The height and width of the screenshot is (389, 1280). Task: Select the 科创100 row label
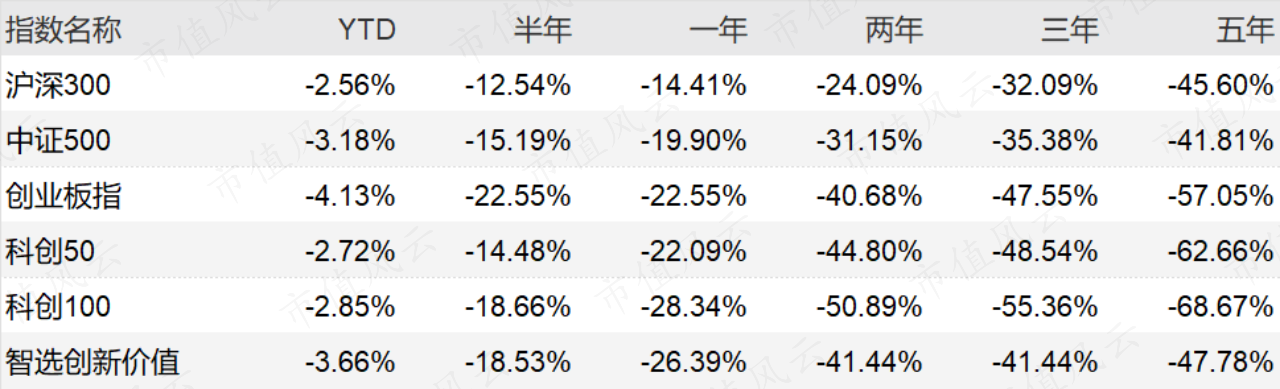(x=58, y=306)
